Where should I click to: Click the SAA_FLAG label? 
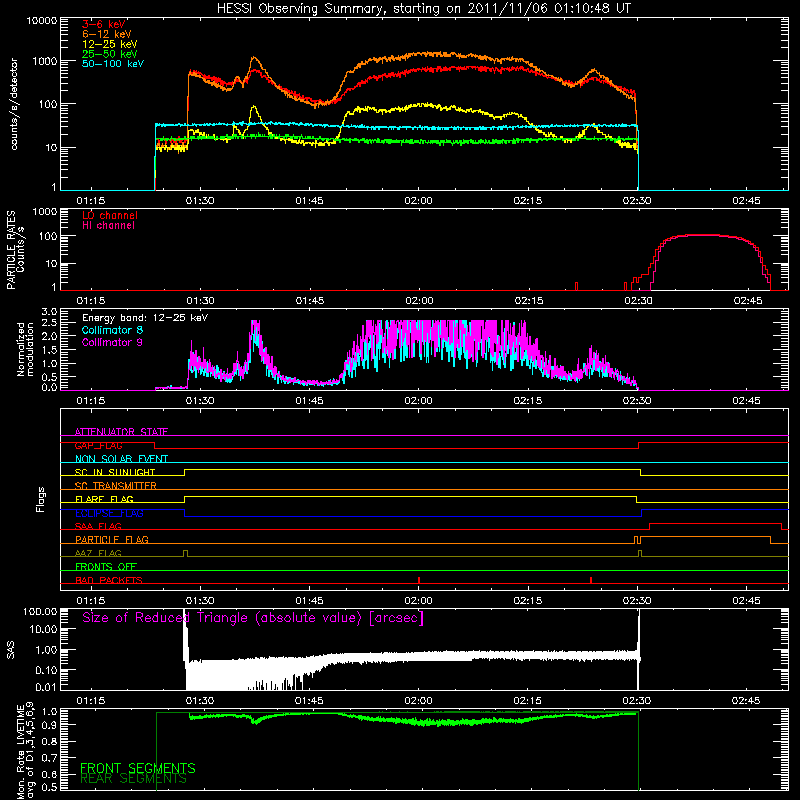[98, 526]
